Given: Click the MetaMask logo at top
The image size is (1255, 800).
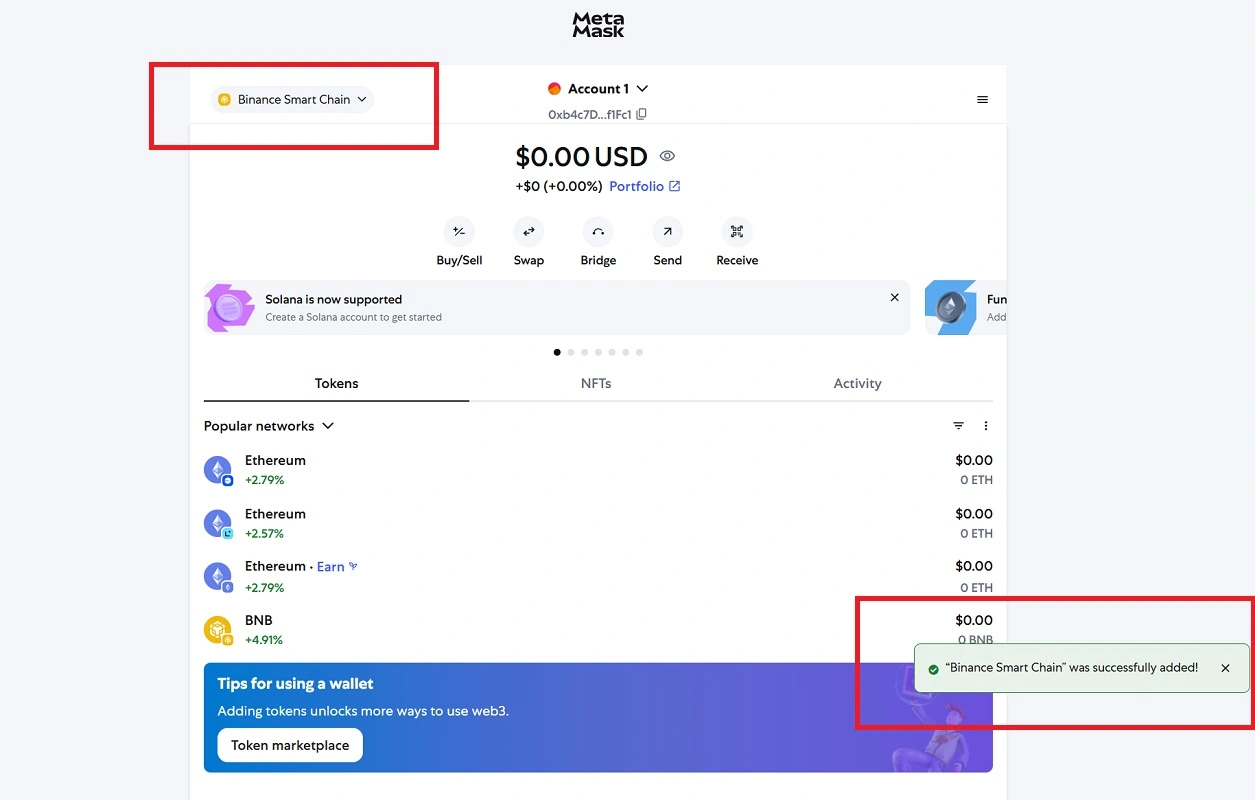Looking at the screenshot, I should 598,25.
